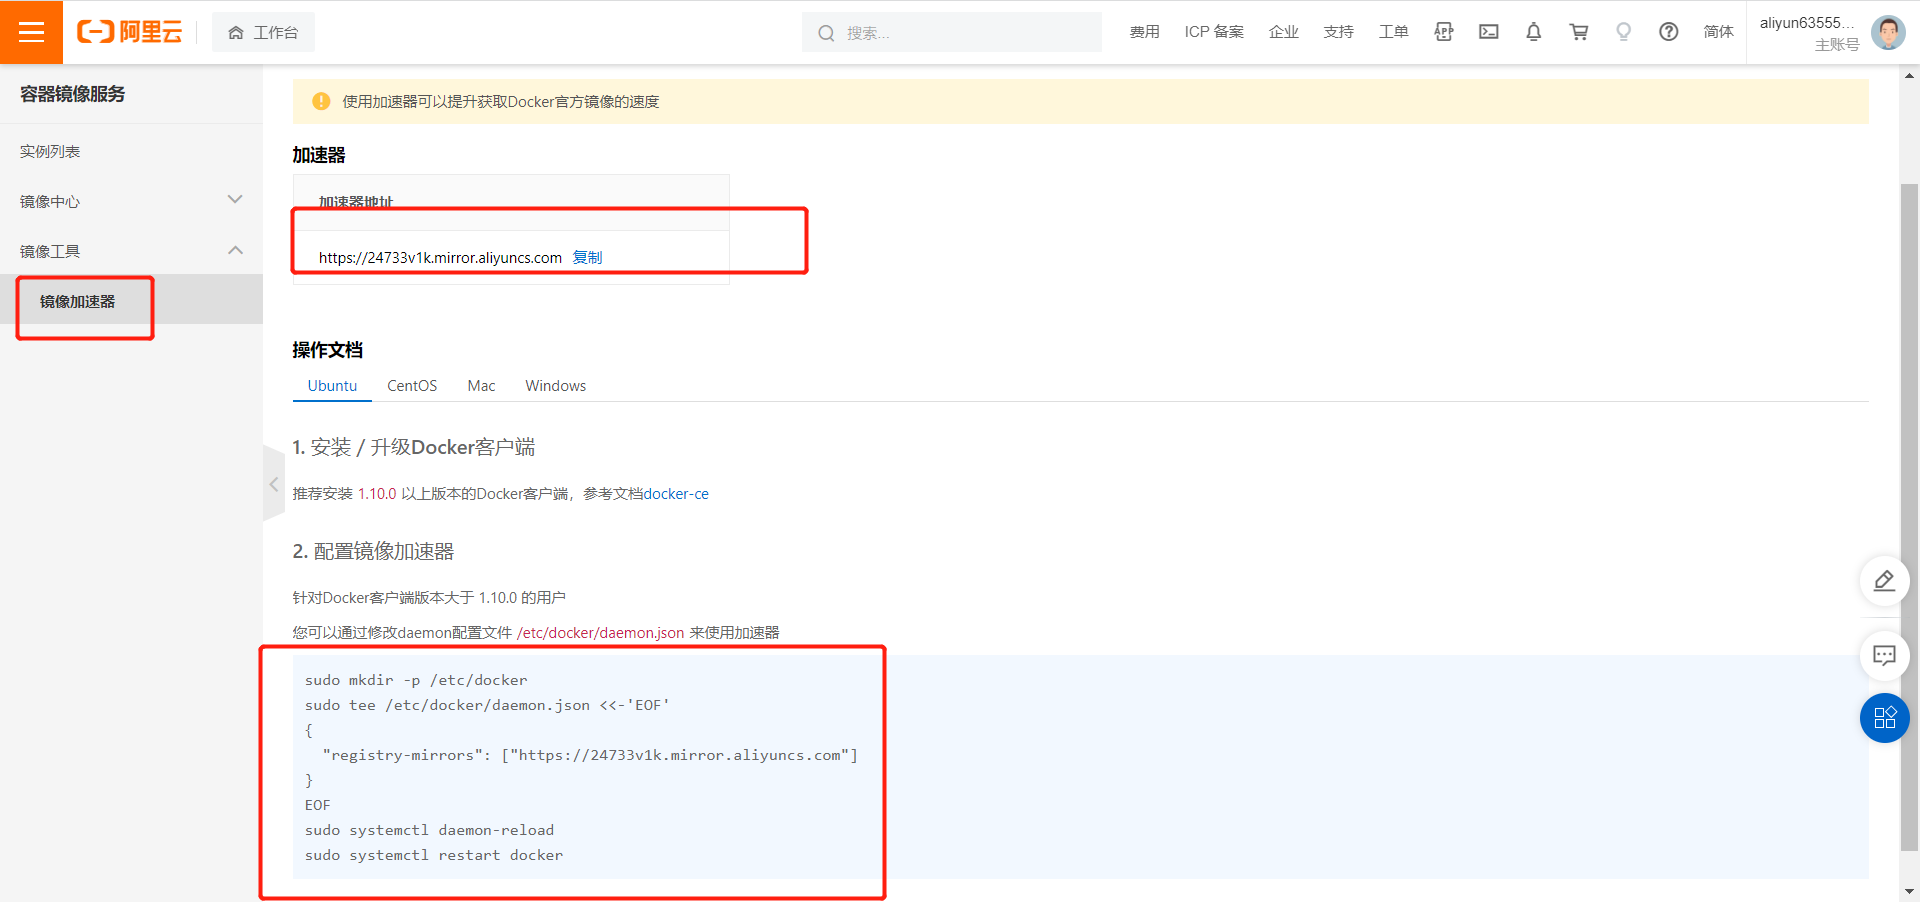Viewport: 1920px width, 902px height.
Task: Click the 'sudo systemctl daemon-reload' line
Action: pos(429,830)
